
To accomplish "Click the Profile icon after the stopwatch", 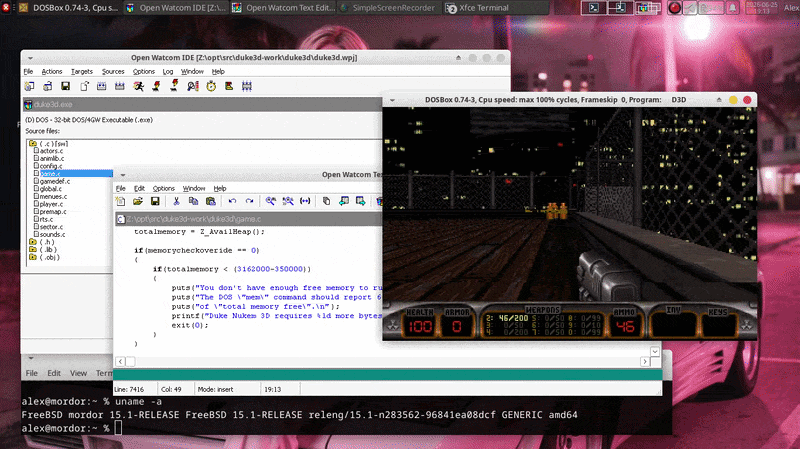I will coord(229,86).
